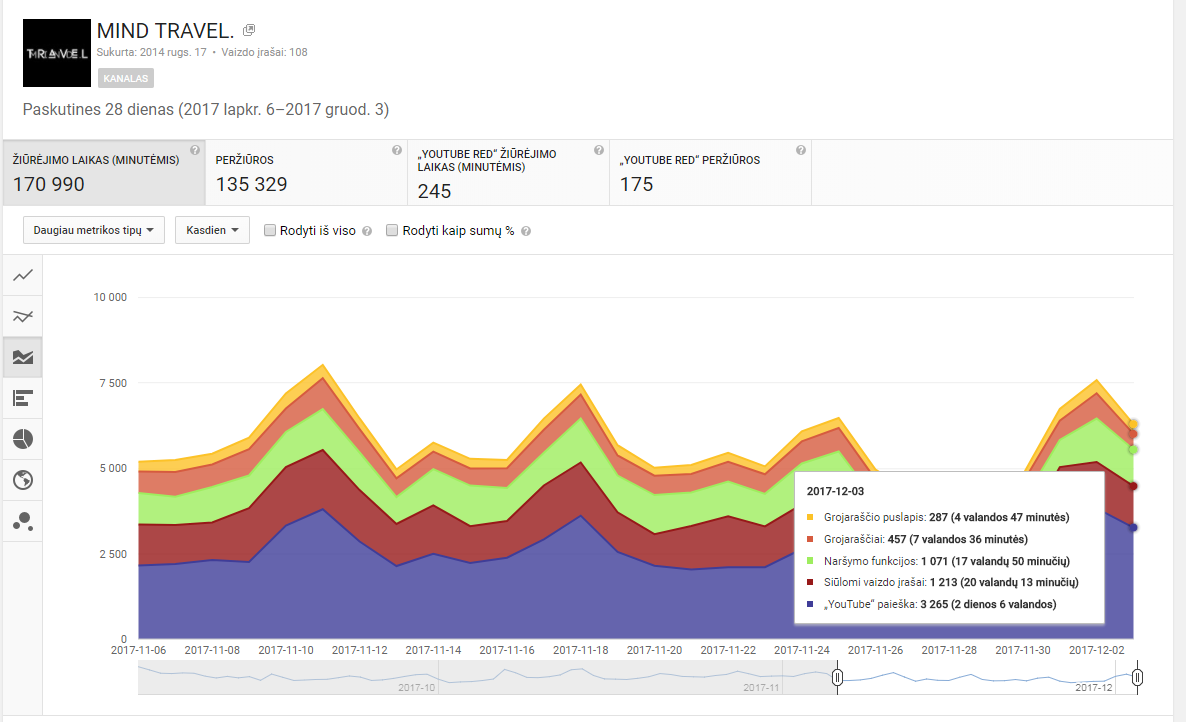Open the interactive map globe icon
Viewport: 1186px width, 722px height.
[23, 479]
